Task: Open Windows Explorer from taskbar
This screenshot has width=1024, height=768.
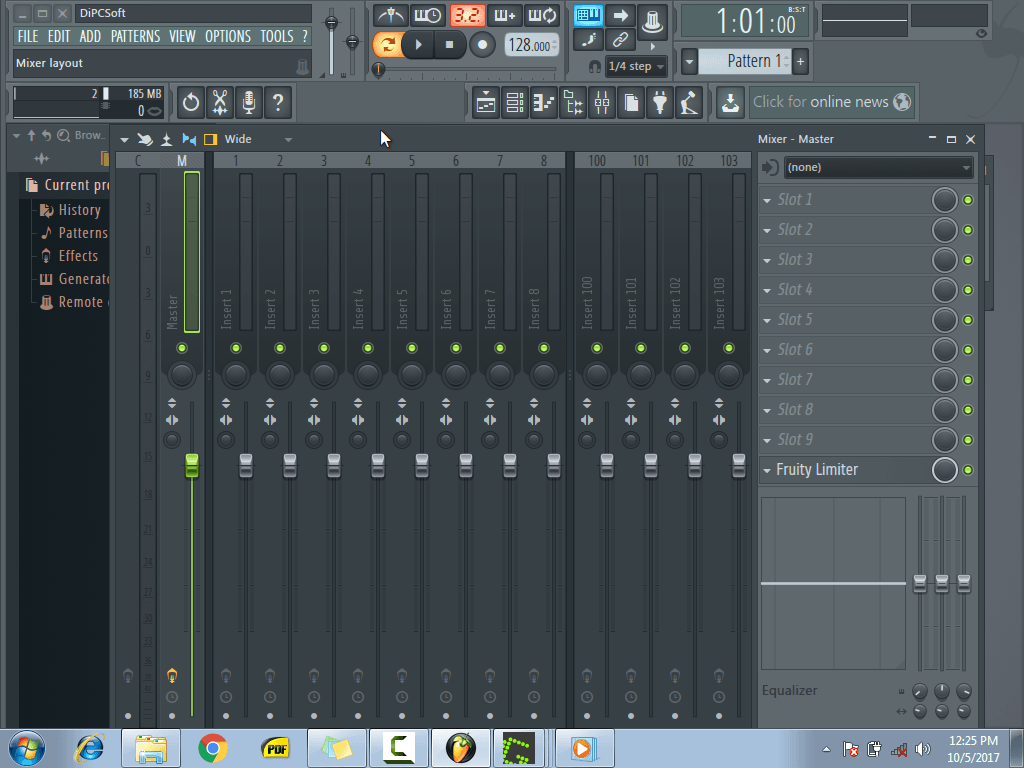Action: pyautogui.click(x=151, y=748)
